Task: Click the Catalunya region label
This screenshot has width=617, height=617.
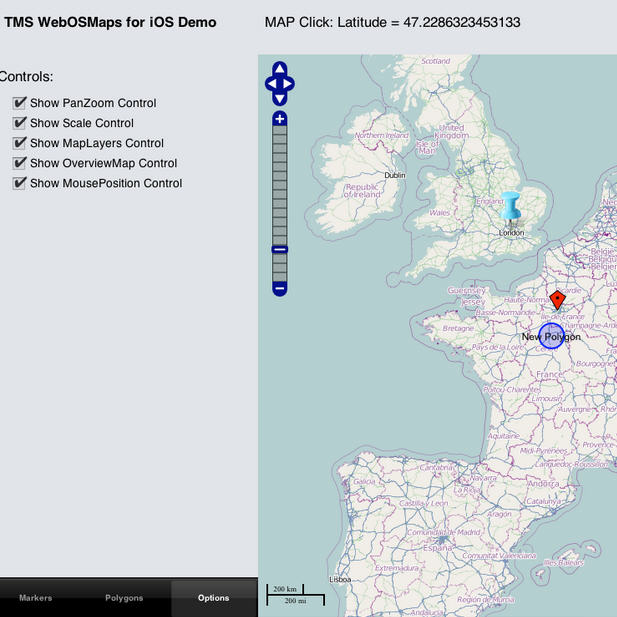Action: pyautogui.click(x=543, y=501)
